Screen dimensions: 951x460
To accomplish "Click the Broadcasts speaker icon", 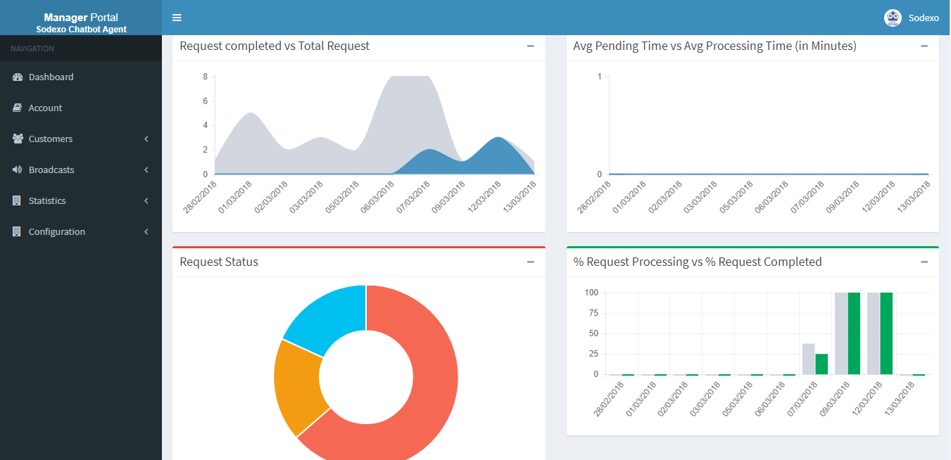I will 17,170.
